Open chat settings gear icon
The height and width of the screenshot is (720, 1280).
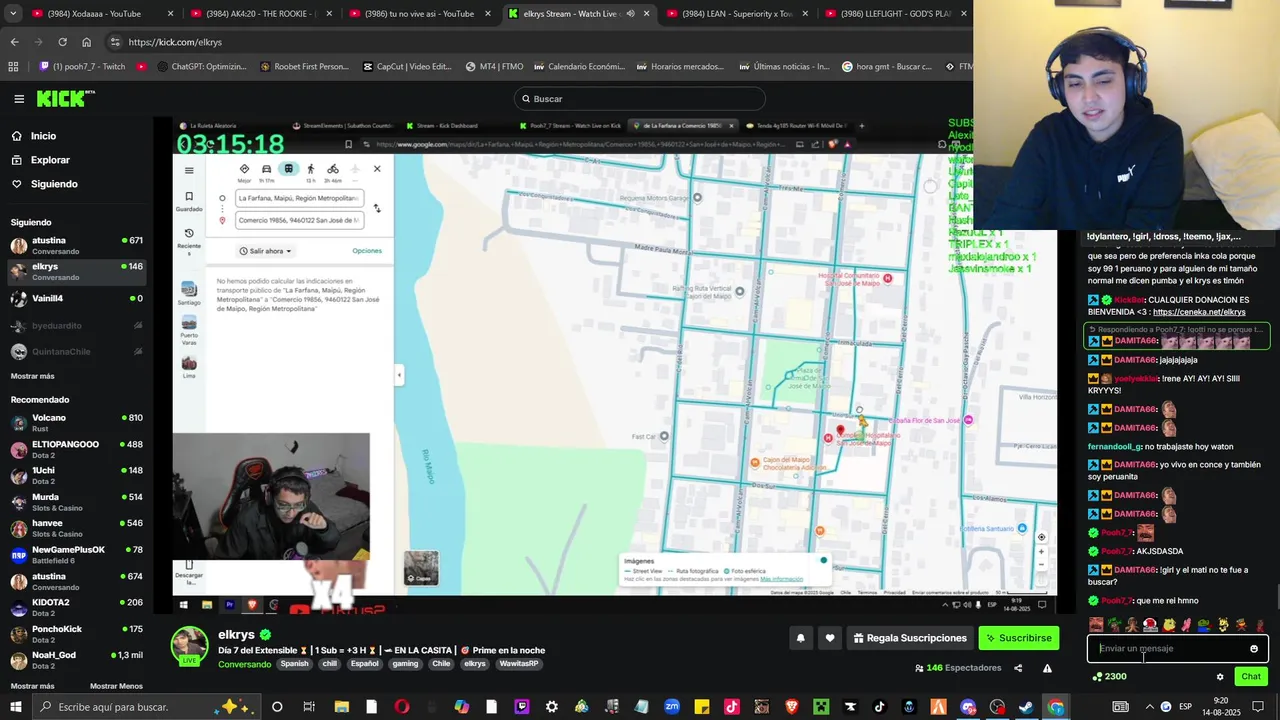coord(1220,677)
